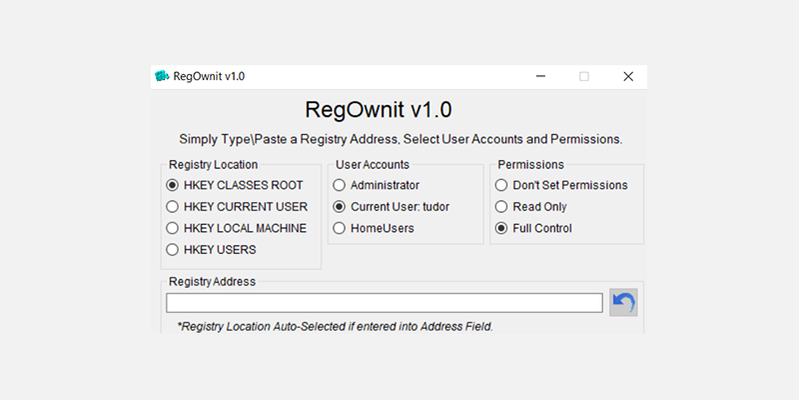
Task: Select the HomeUsers account option
Action: click(339, 228)
